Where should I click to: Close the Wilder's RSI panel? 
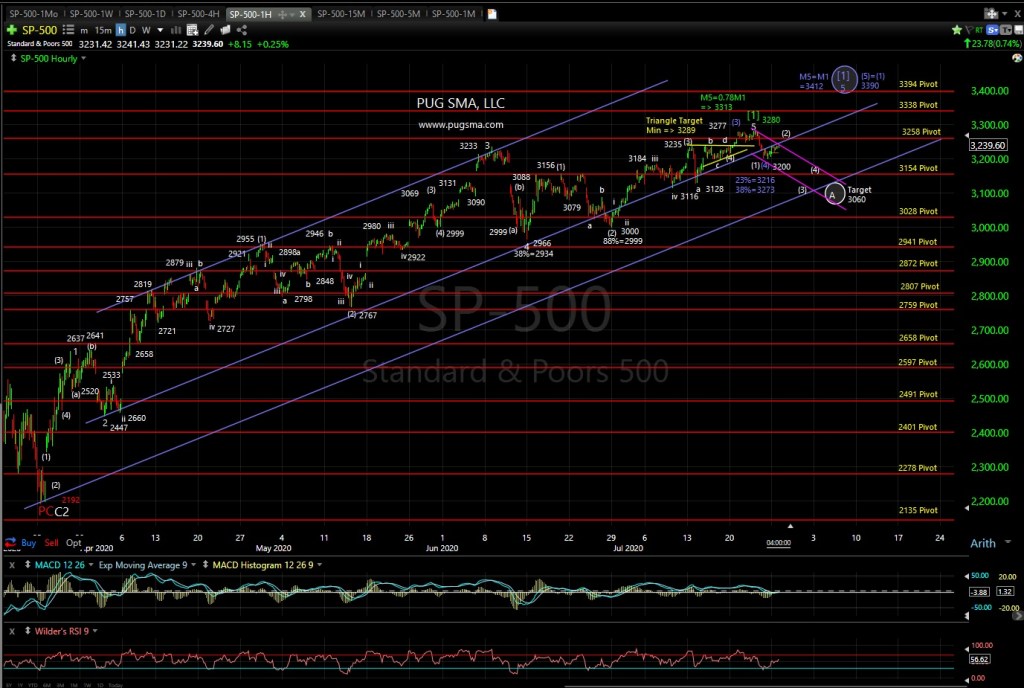pyautogui.click(x=12, y=631)
